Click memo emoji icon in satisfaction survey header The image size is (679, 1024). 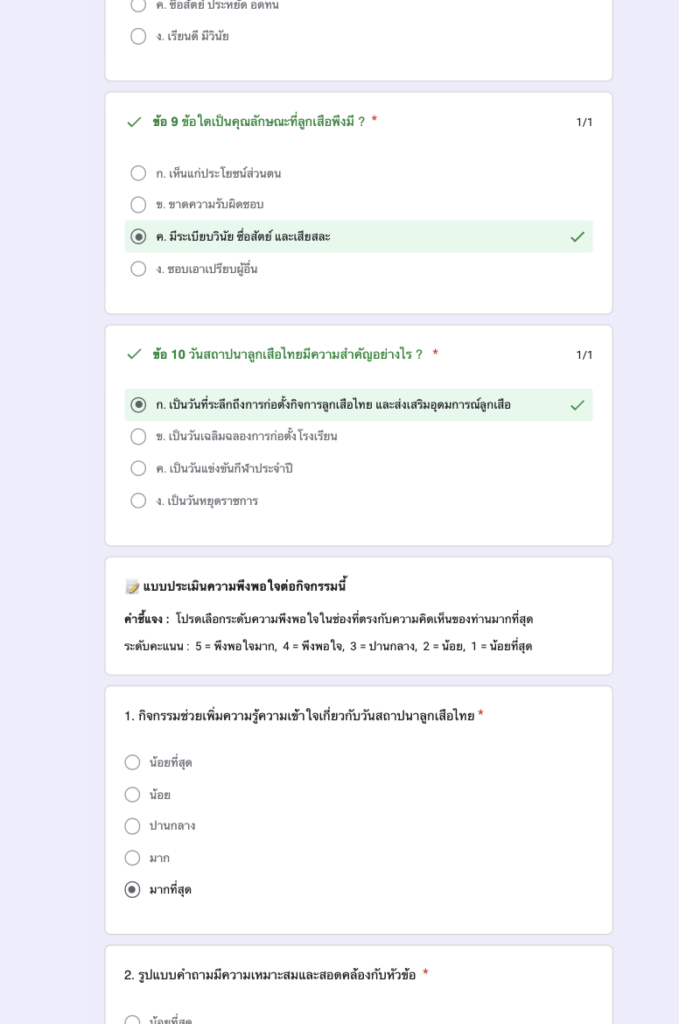(x=132, y=587)
